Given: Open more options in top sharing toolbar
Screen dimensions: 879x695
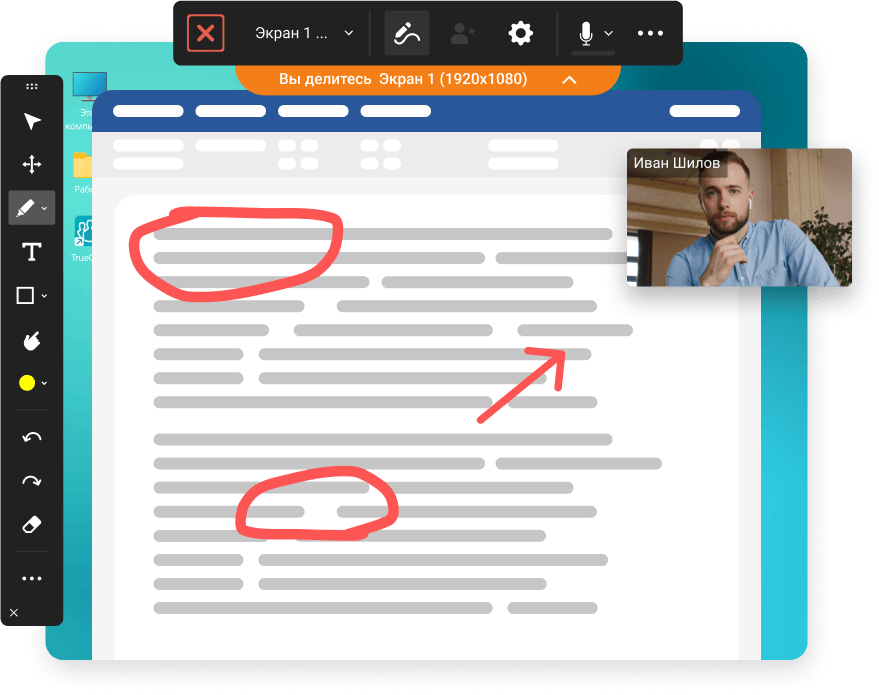Looking at the screenshot, I should 650,33.
